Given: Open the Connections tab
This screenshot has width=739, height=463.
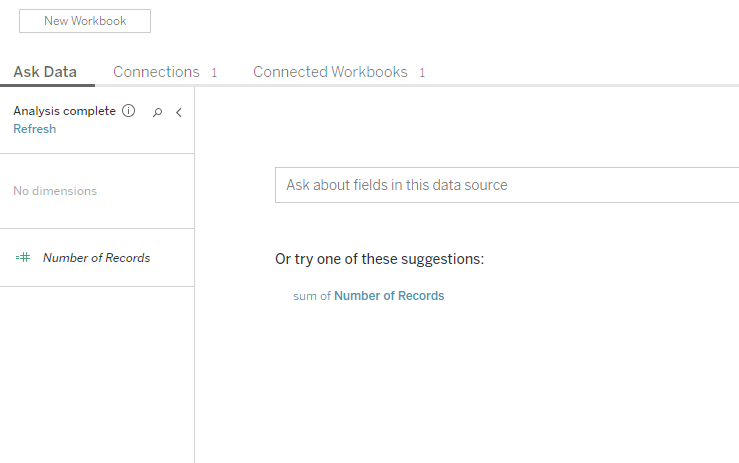Looking at the screenshot, I should [x=156, y=72].
